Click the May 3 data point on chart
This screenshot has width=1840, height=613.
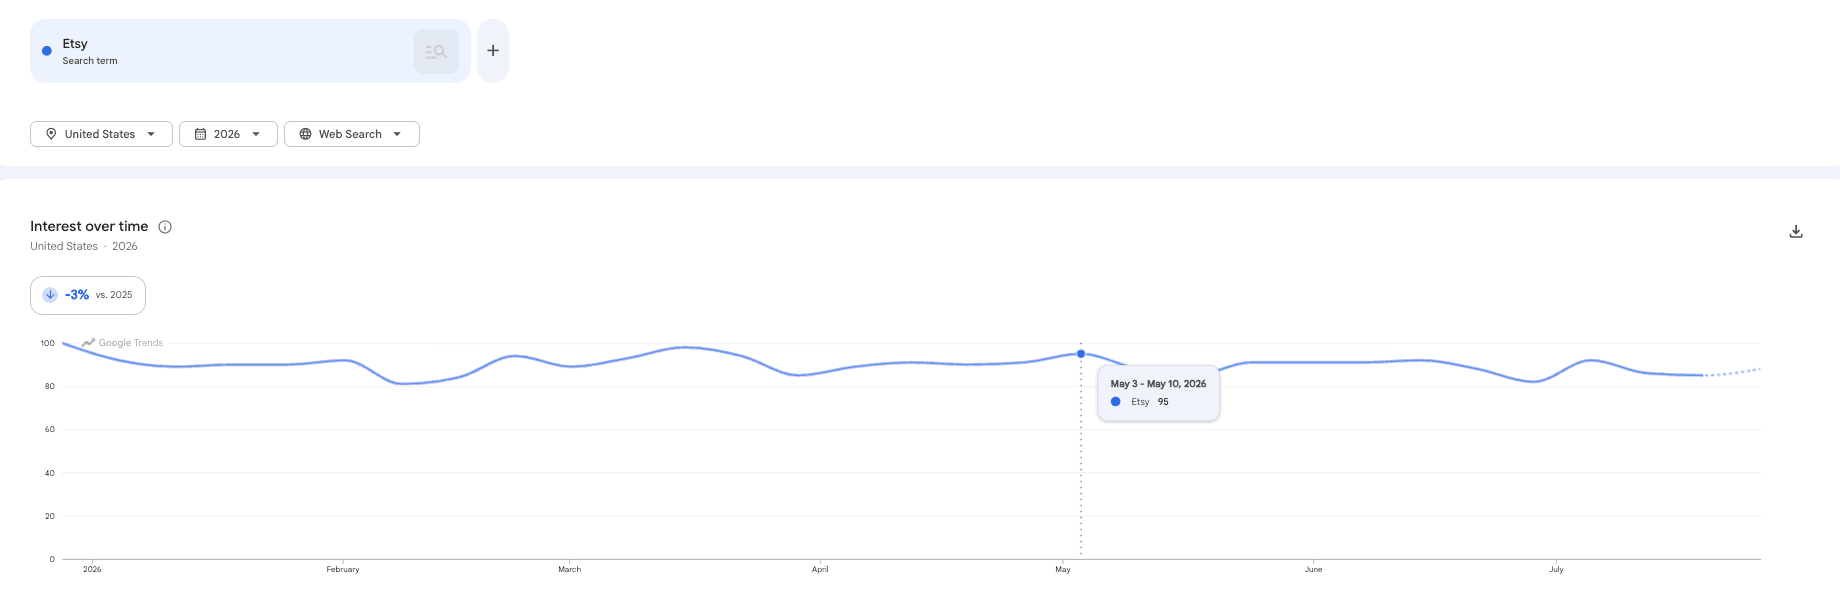(x=1081, y=354)
